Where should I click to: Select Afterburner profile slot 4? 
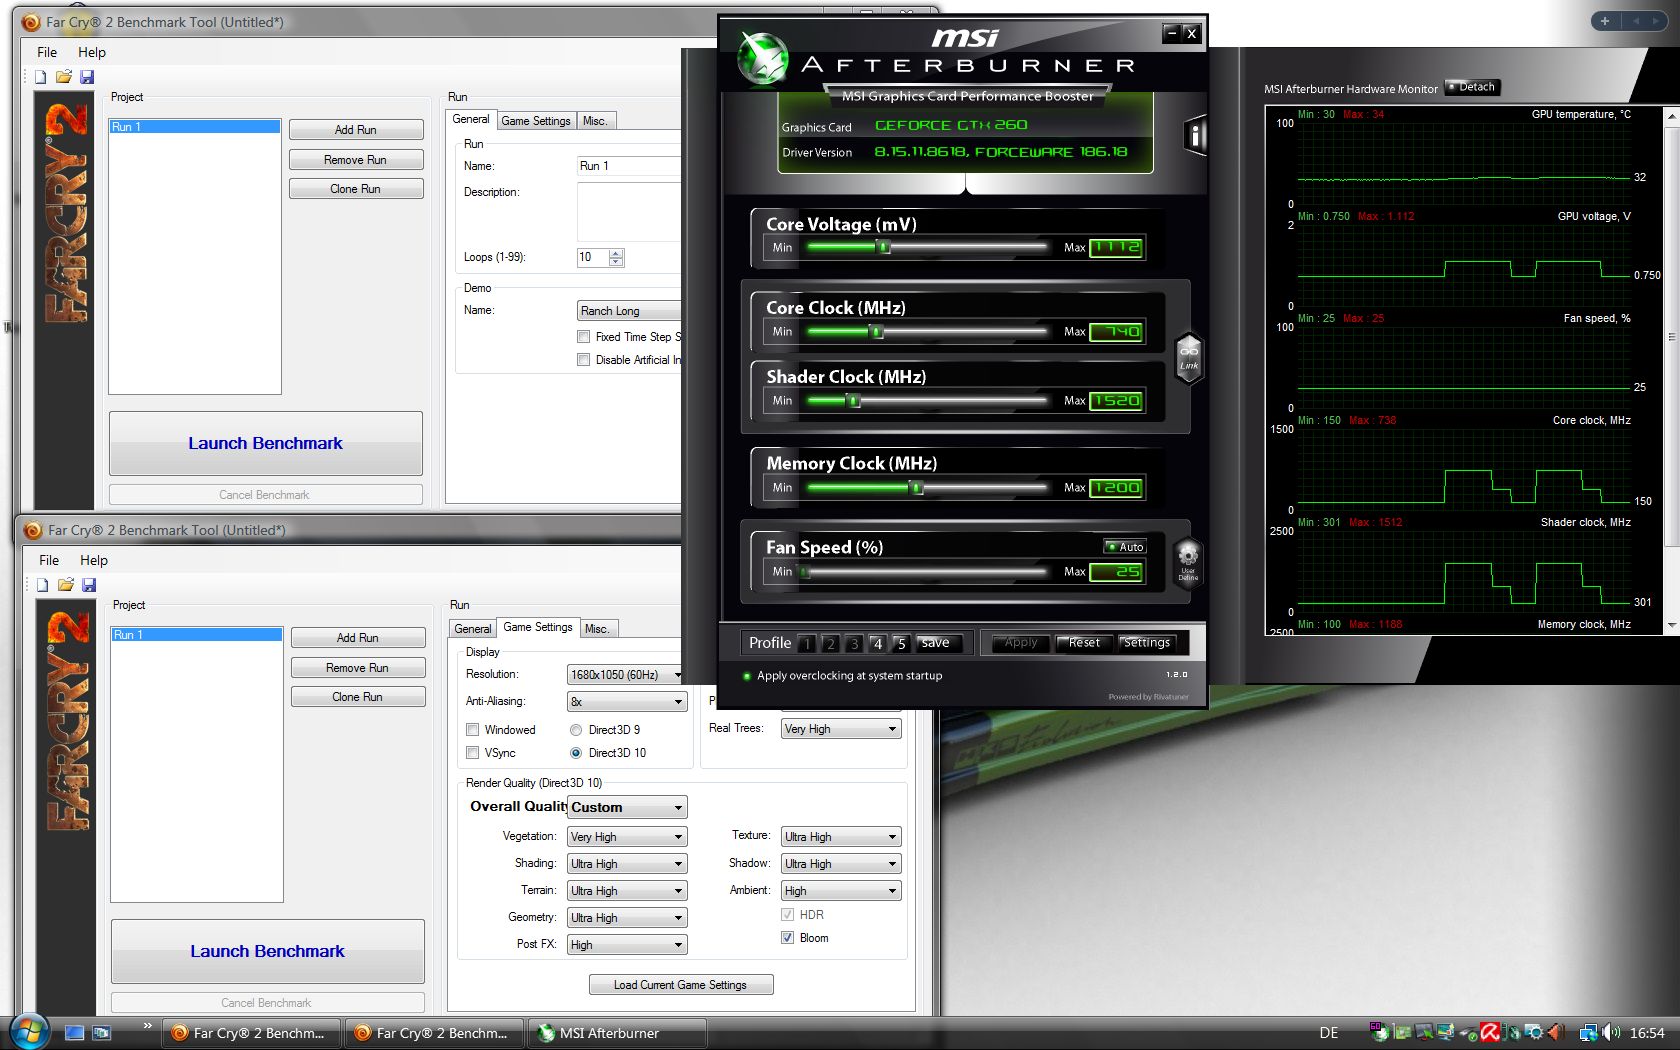pos(877,644)
